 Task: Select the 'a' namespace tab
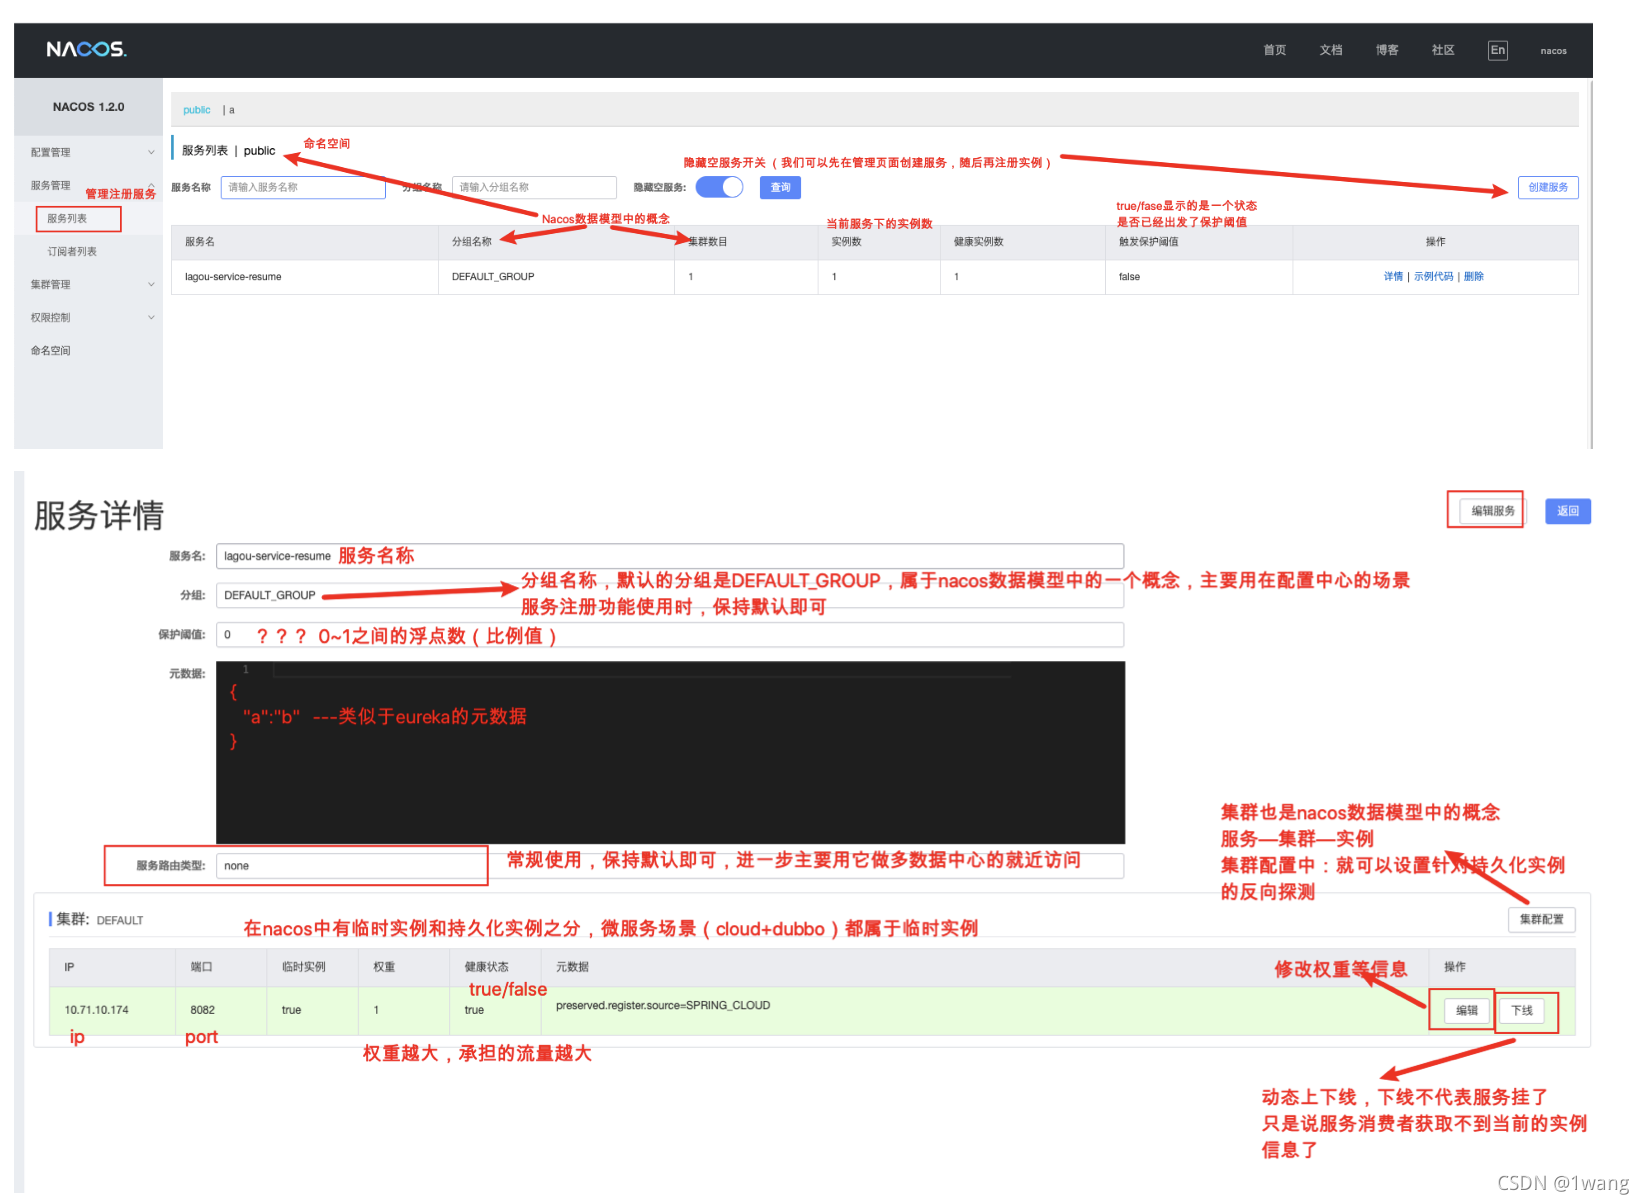tap(231, 110)
